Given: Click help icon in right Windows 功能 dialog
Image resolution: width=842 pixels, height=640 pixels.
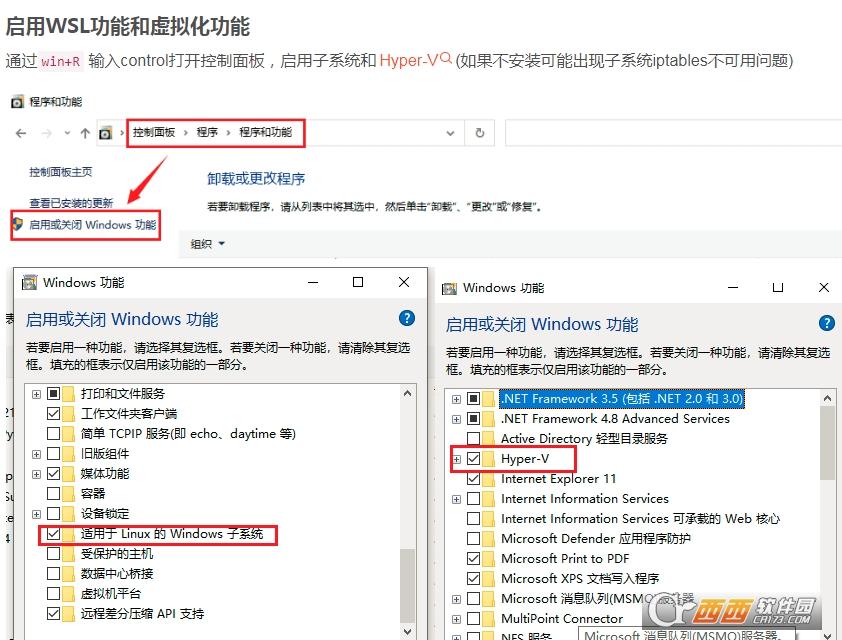Looking at the screenshot, I should [826, 323].
